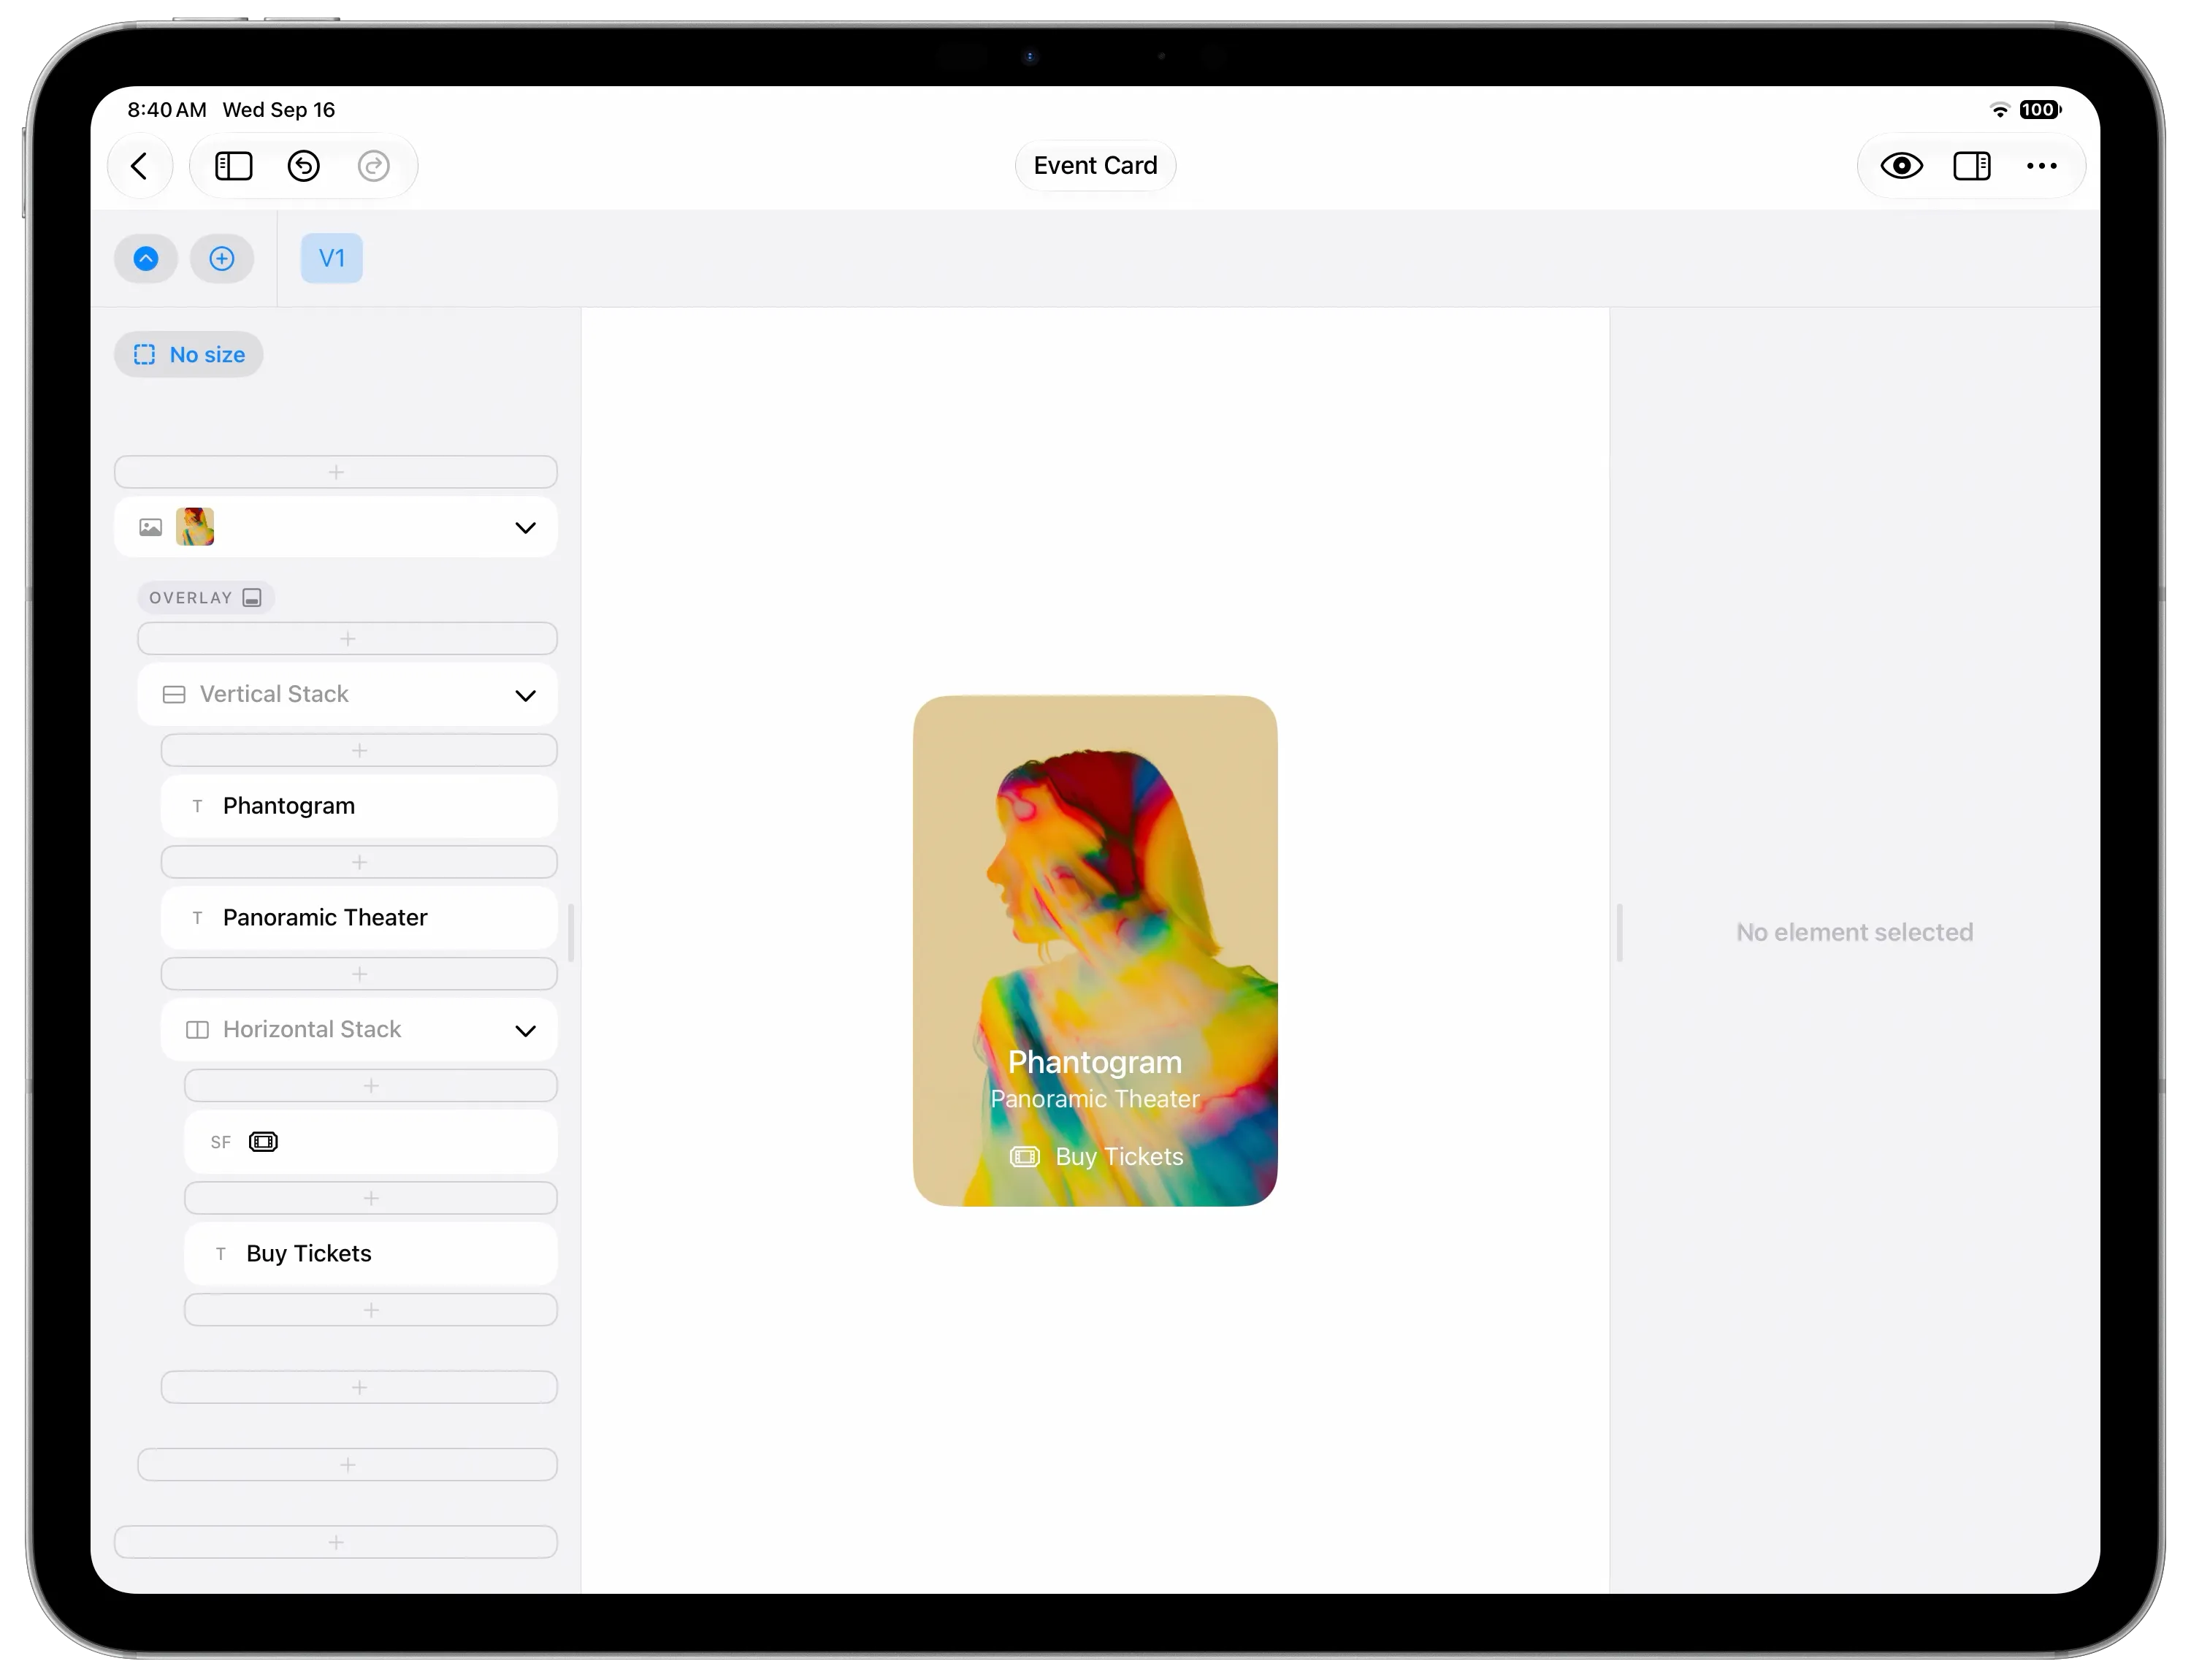This screenshot has height=1680, width=2191.
Task: Select the Phantogram text element
Action: pyautogui.click(x=359, y=807)
